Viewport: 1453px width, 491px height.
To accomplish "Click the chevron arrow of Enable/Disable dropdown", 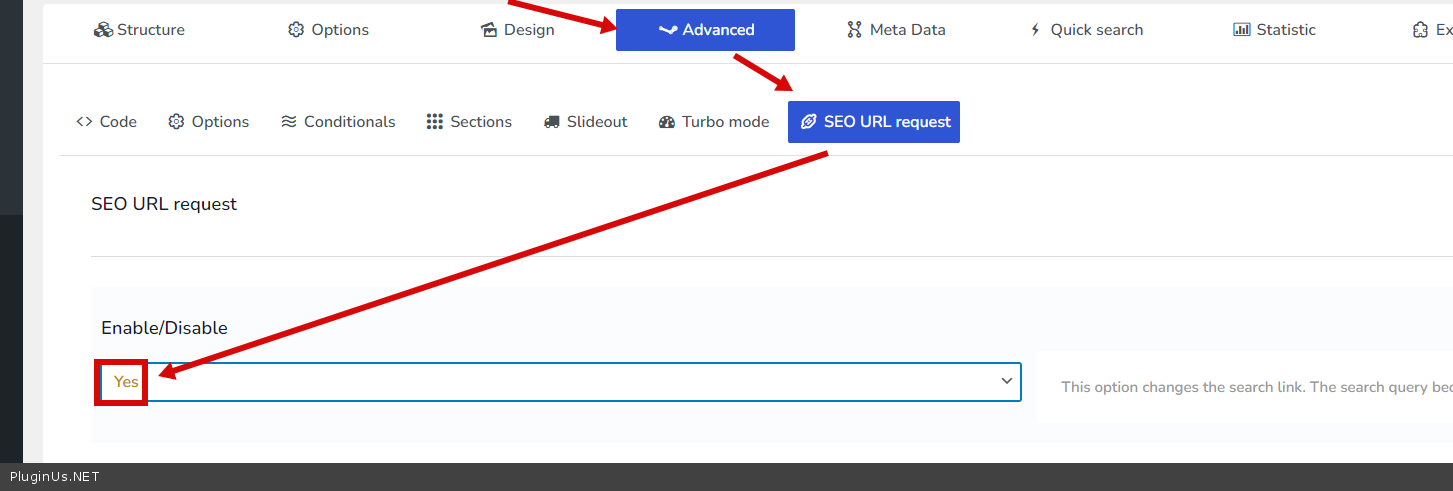I will (1006, 381).
